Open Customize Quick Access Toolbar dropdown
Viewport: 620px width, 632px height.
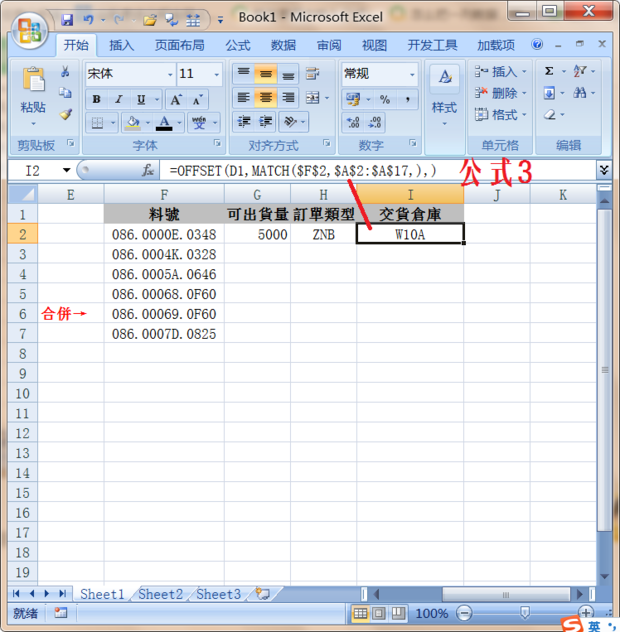pos(220,20)
